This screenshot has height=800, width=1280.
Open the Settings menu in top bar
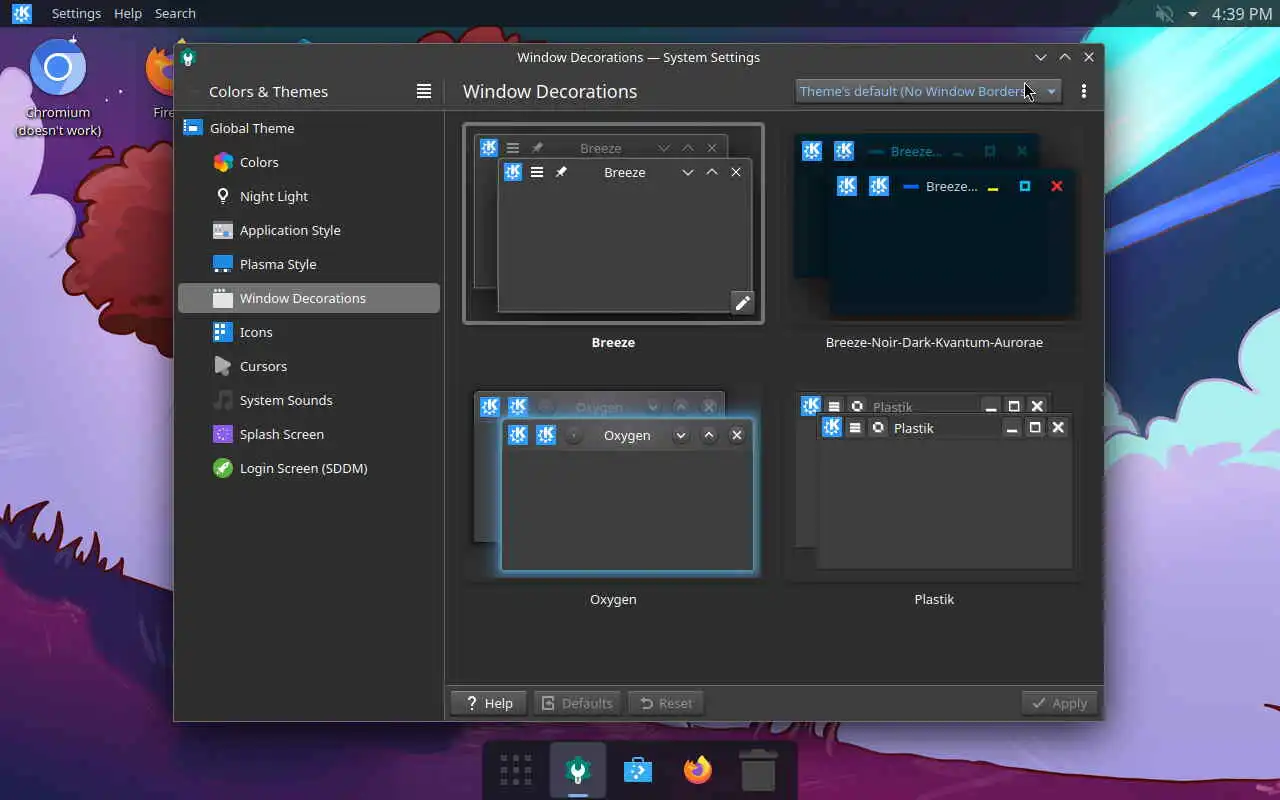[x=76, y=13]
